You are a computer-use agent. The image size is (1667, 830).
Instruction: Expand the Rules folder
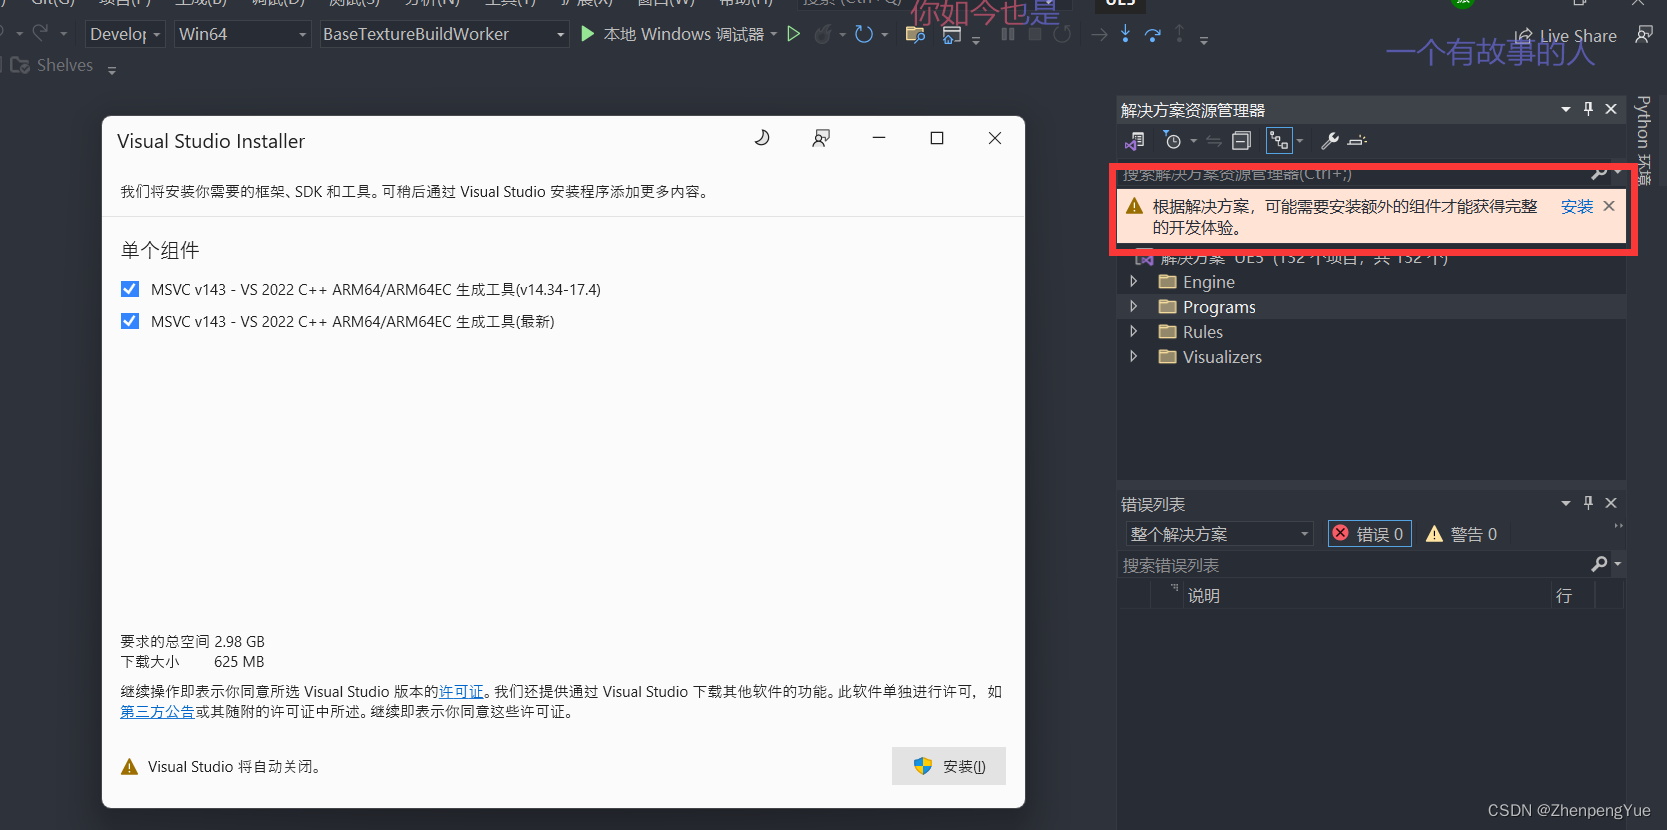click(1133, 332)
